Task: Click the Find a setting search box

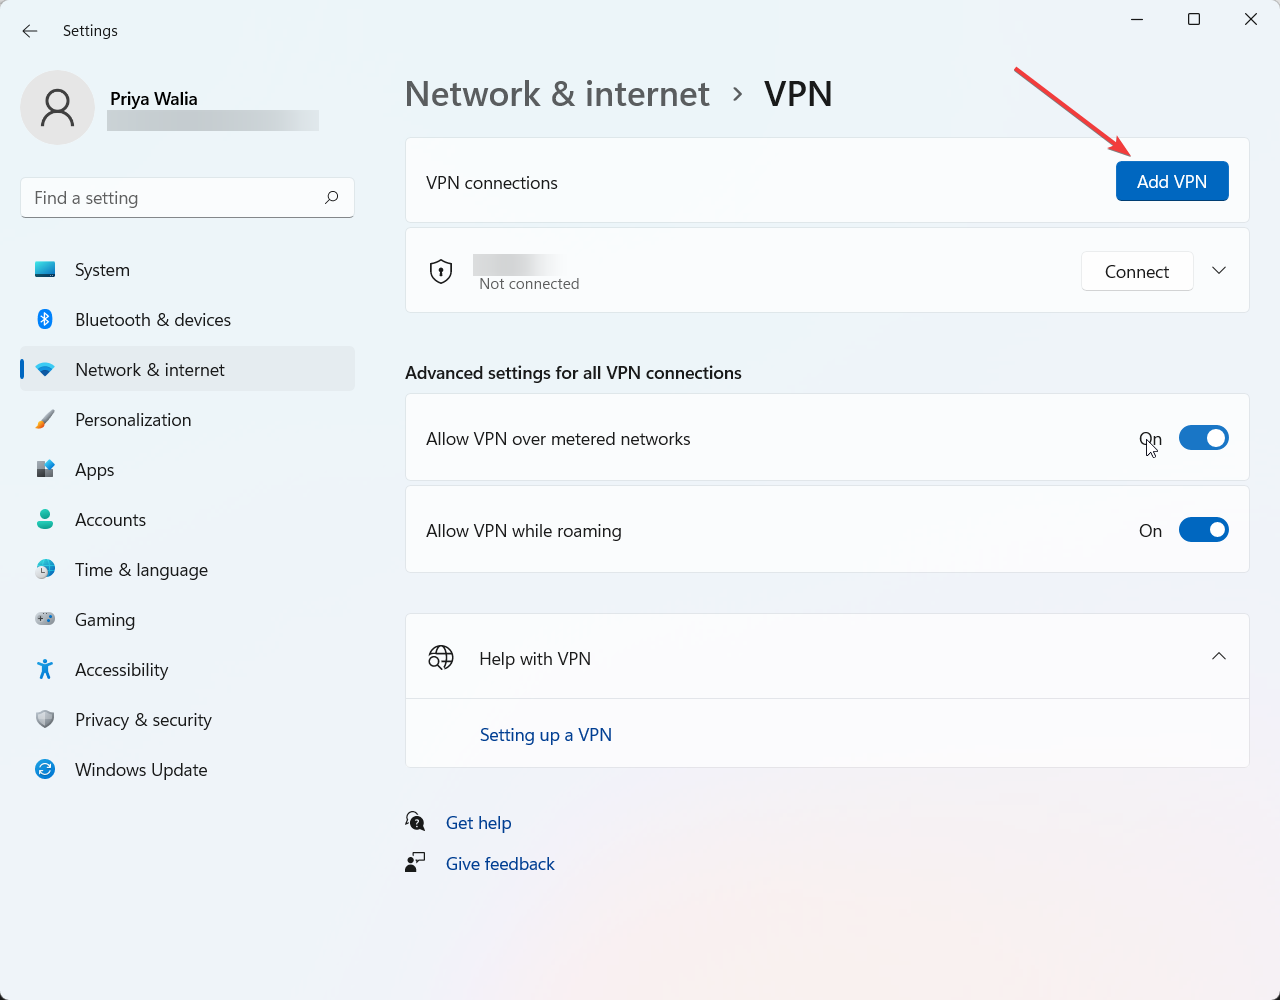Action: [x=187, y=197]
